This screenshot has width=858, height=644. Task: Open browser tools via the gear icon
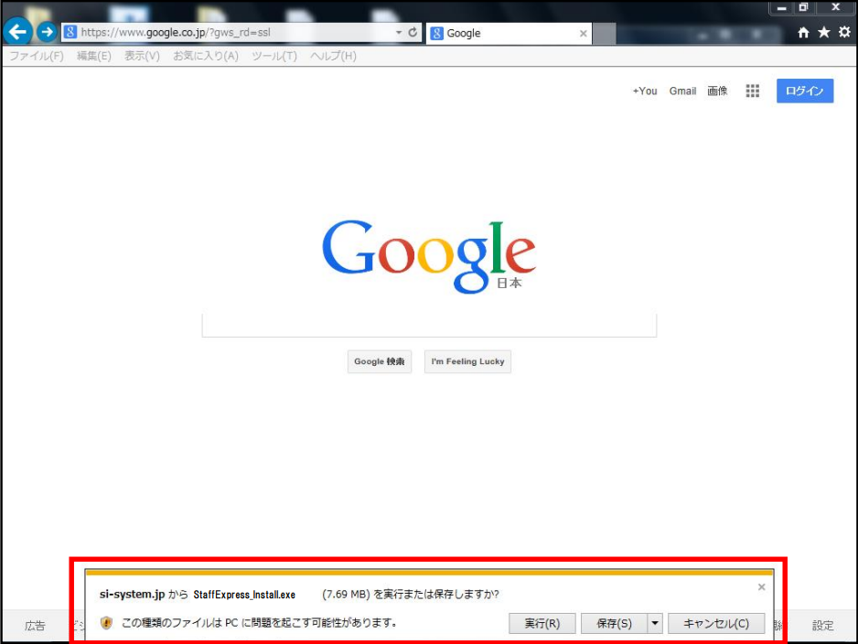coord(844,32)
